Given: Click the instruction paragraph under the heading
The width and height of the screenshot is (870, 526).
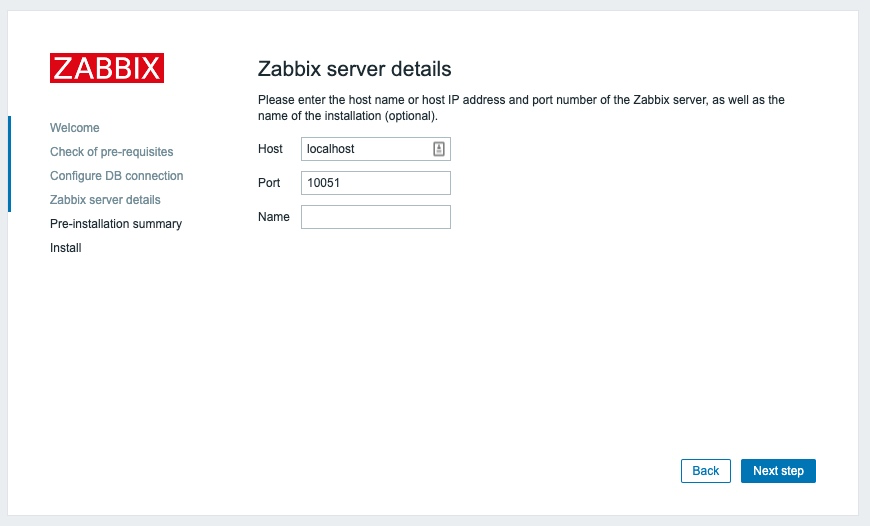Looking at the screenshot, I should coord(520,108).
